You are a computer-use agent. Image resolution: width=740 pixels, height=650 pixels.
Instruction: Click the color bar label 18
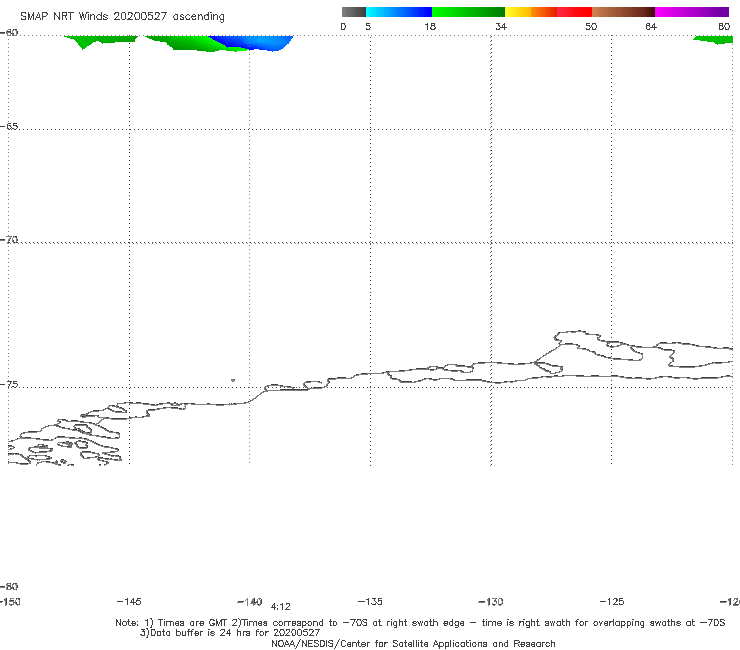pyautogui.click(x=430, y=26)
